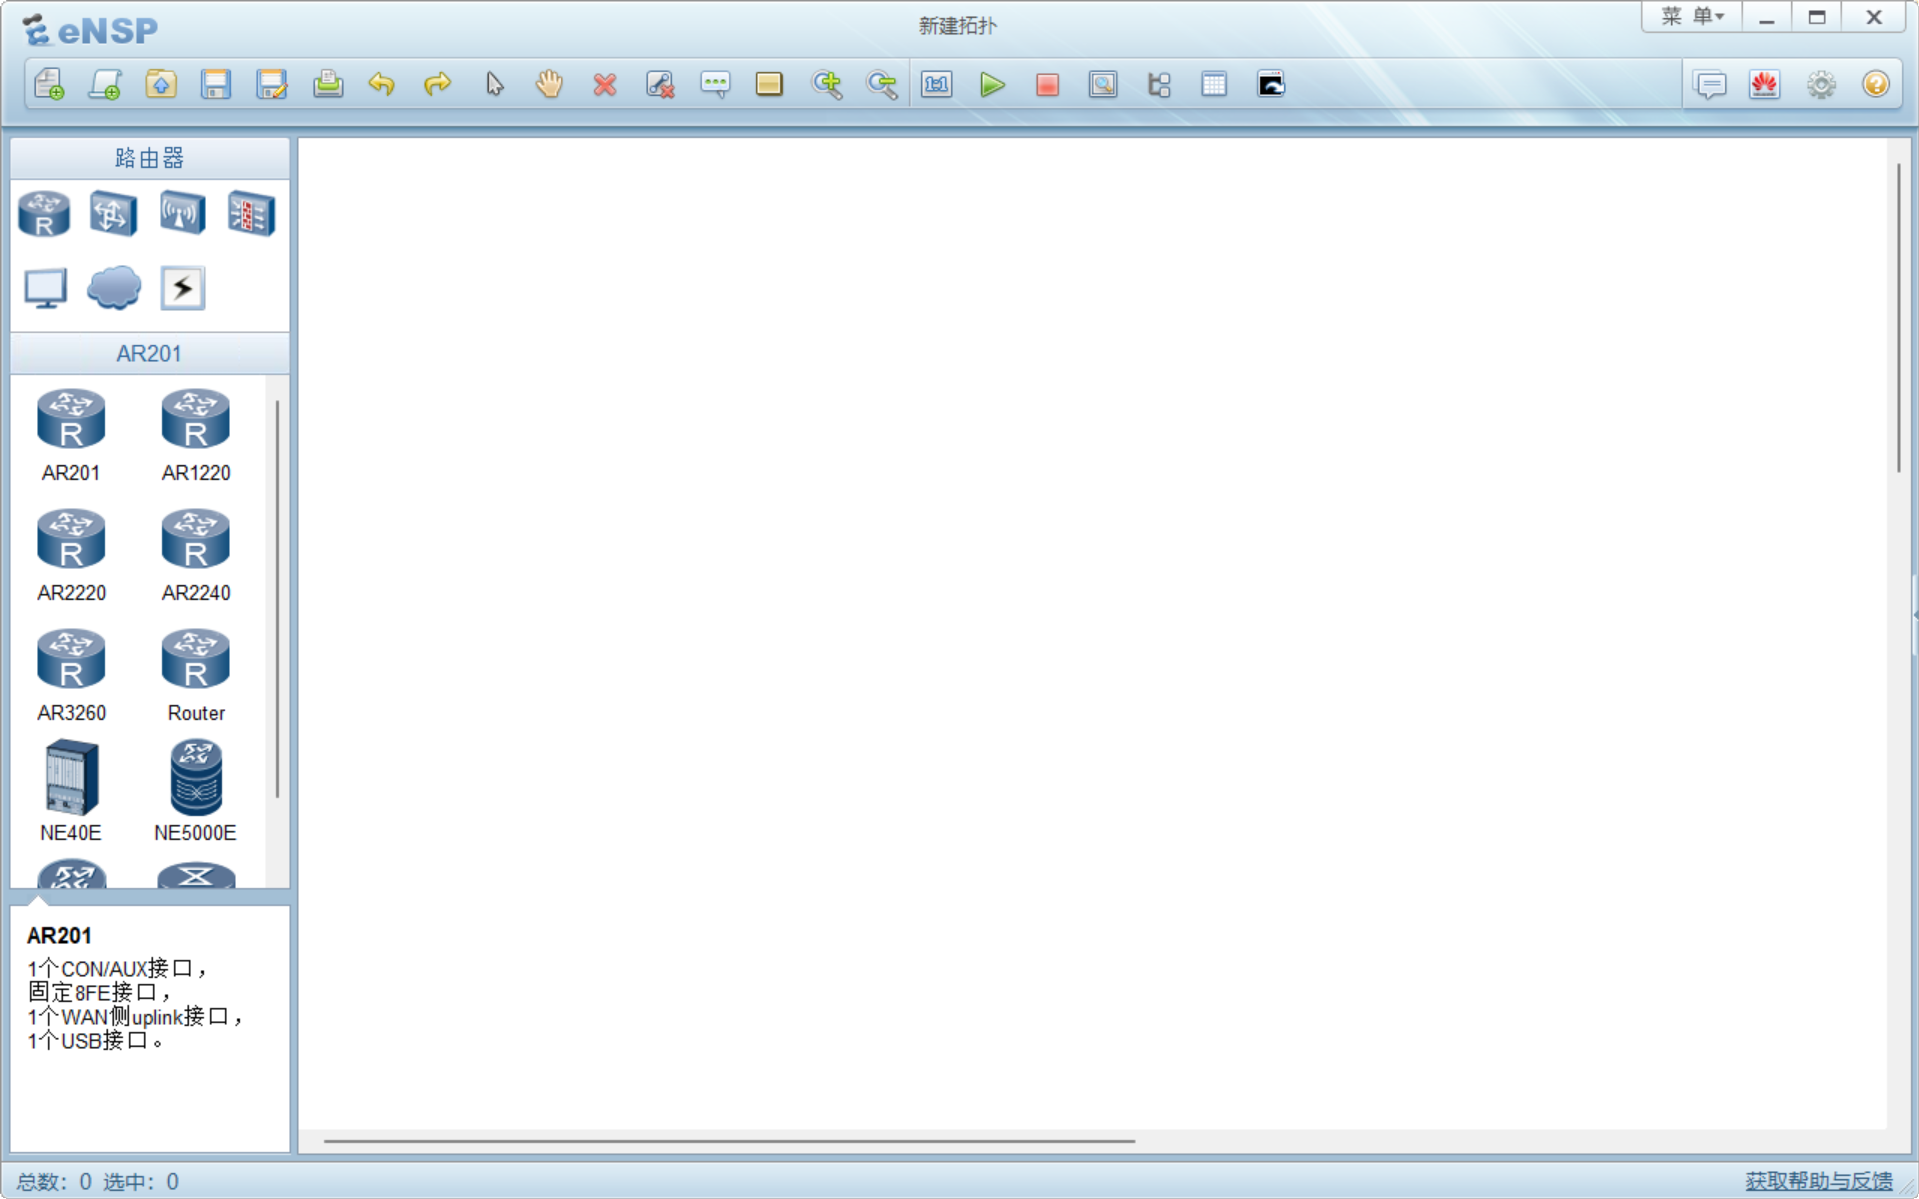Stop devices with red stop button
The image size is (1919, 1199).
coord(1047,85)
